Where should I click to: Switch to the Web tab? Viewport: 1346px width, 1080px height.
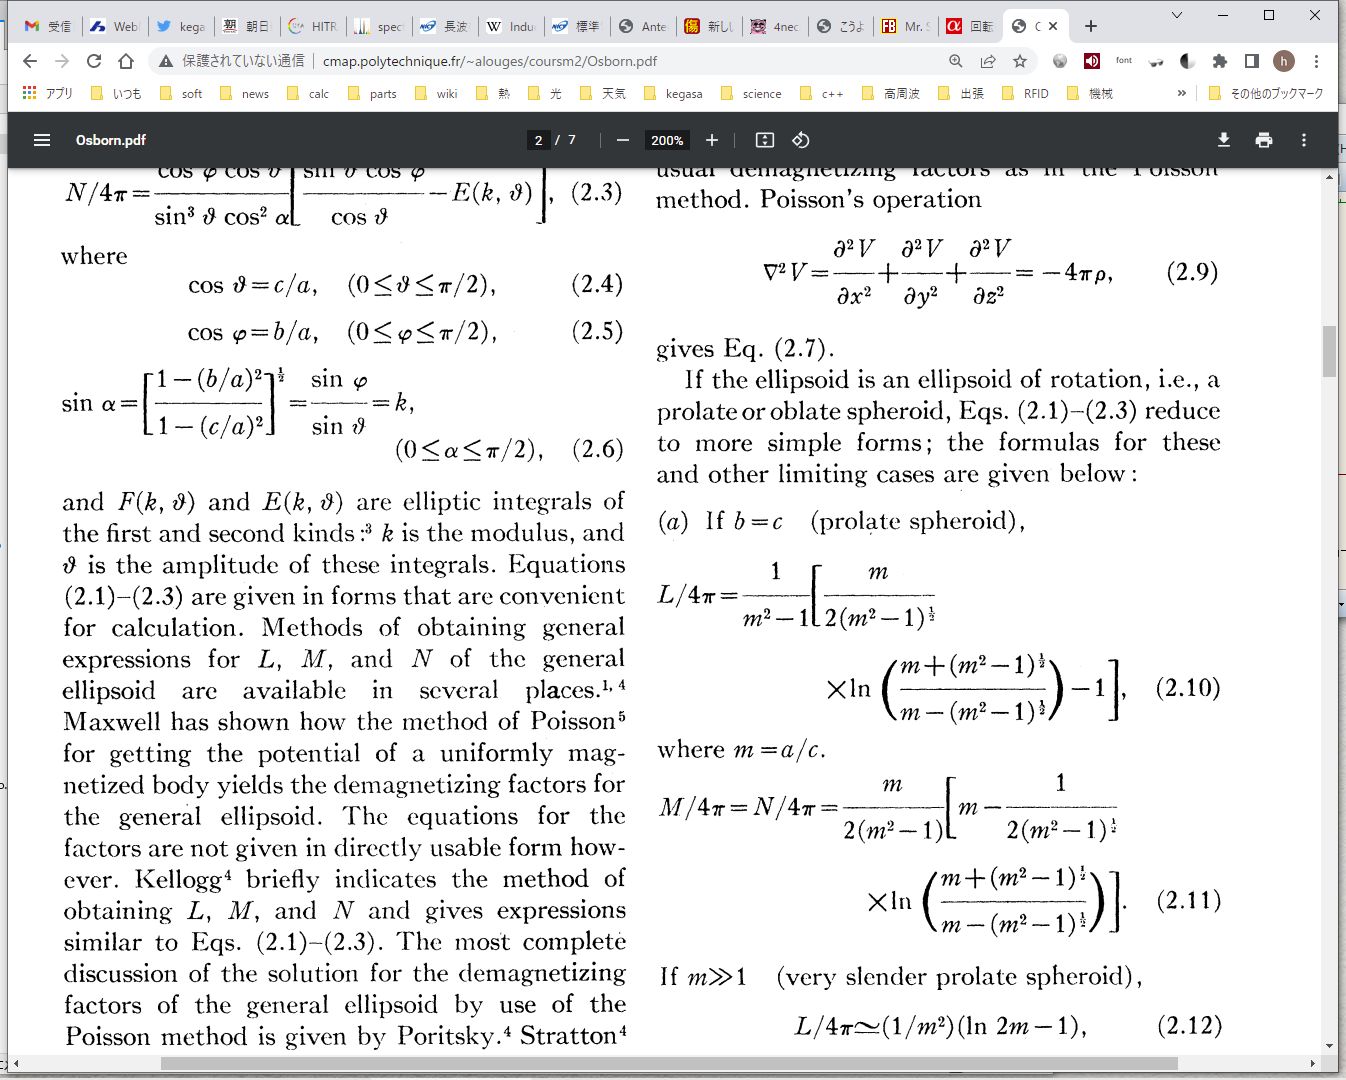[x=113, y=26]
